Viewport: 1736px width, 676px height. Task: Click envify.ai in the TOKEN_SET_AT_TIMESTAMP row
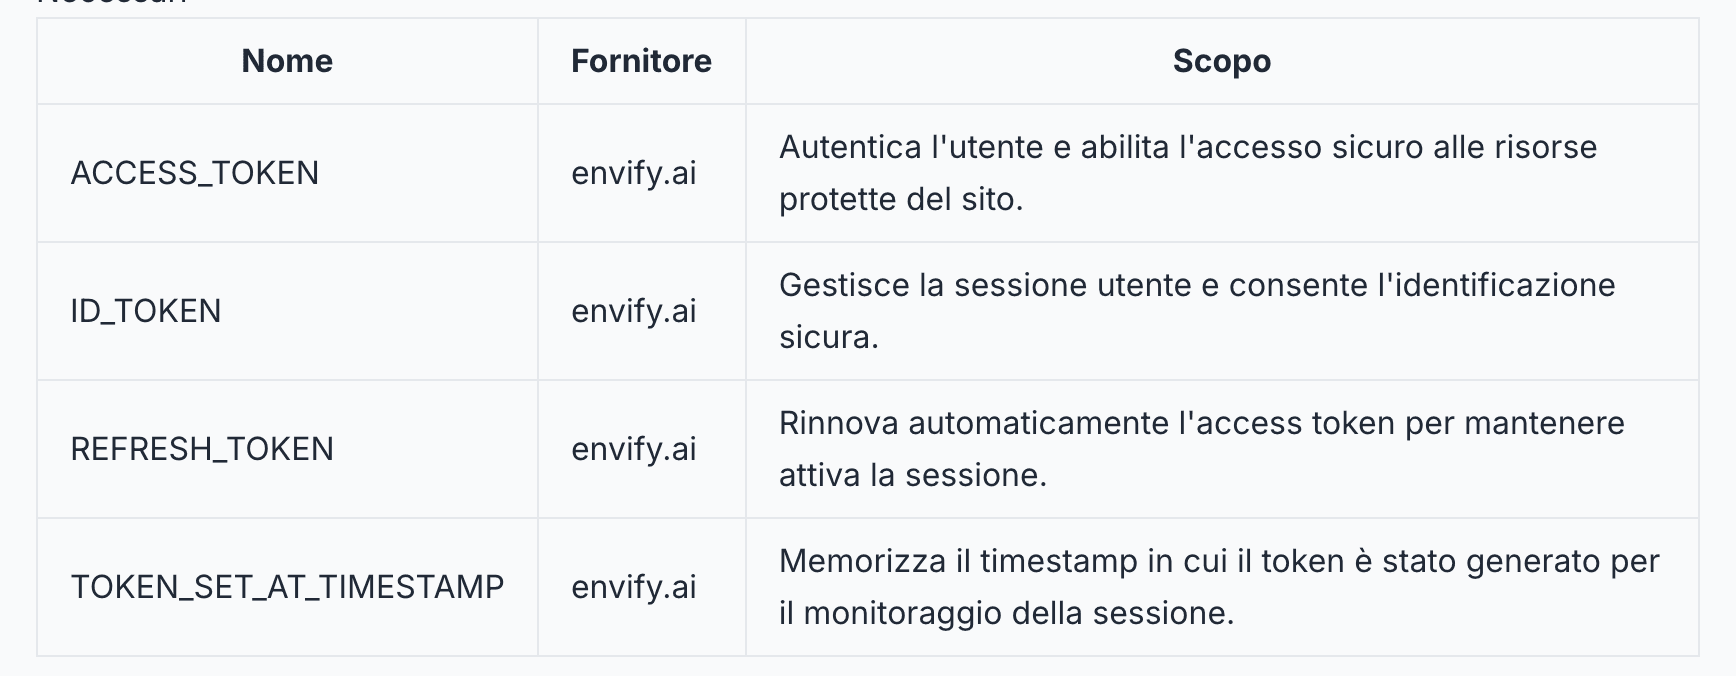[634, 587]
